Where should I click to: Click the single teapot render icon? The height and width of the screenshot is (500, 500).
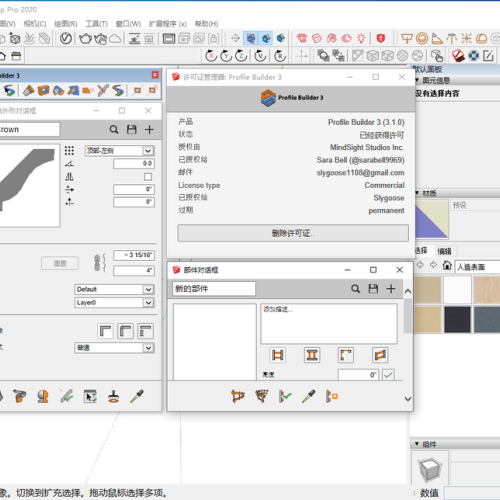(x=85, y=38)
